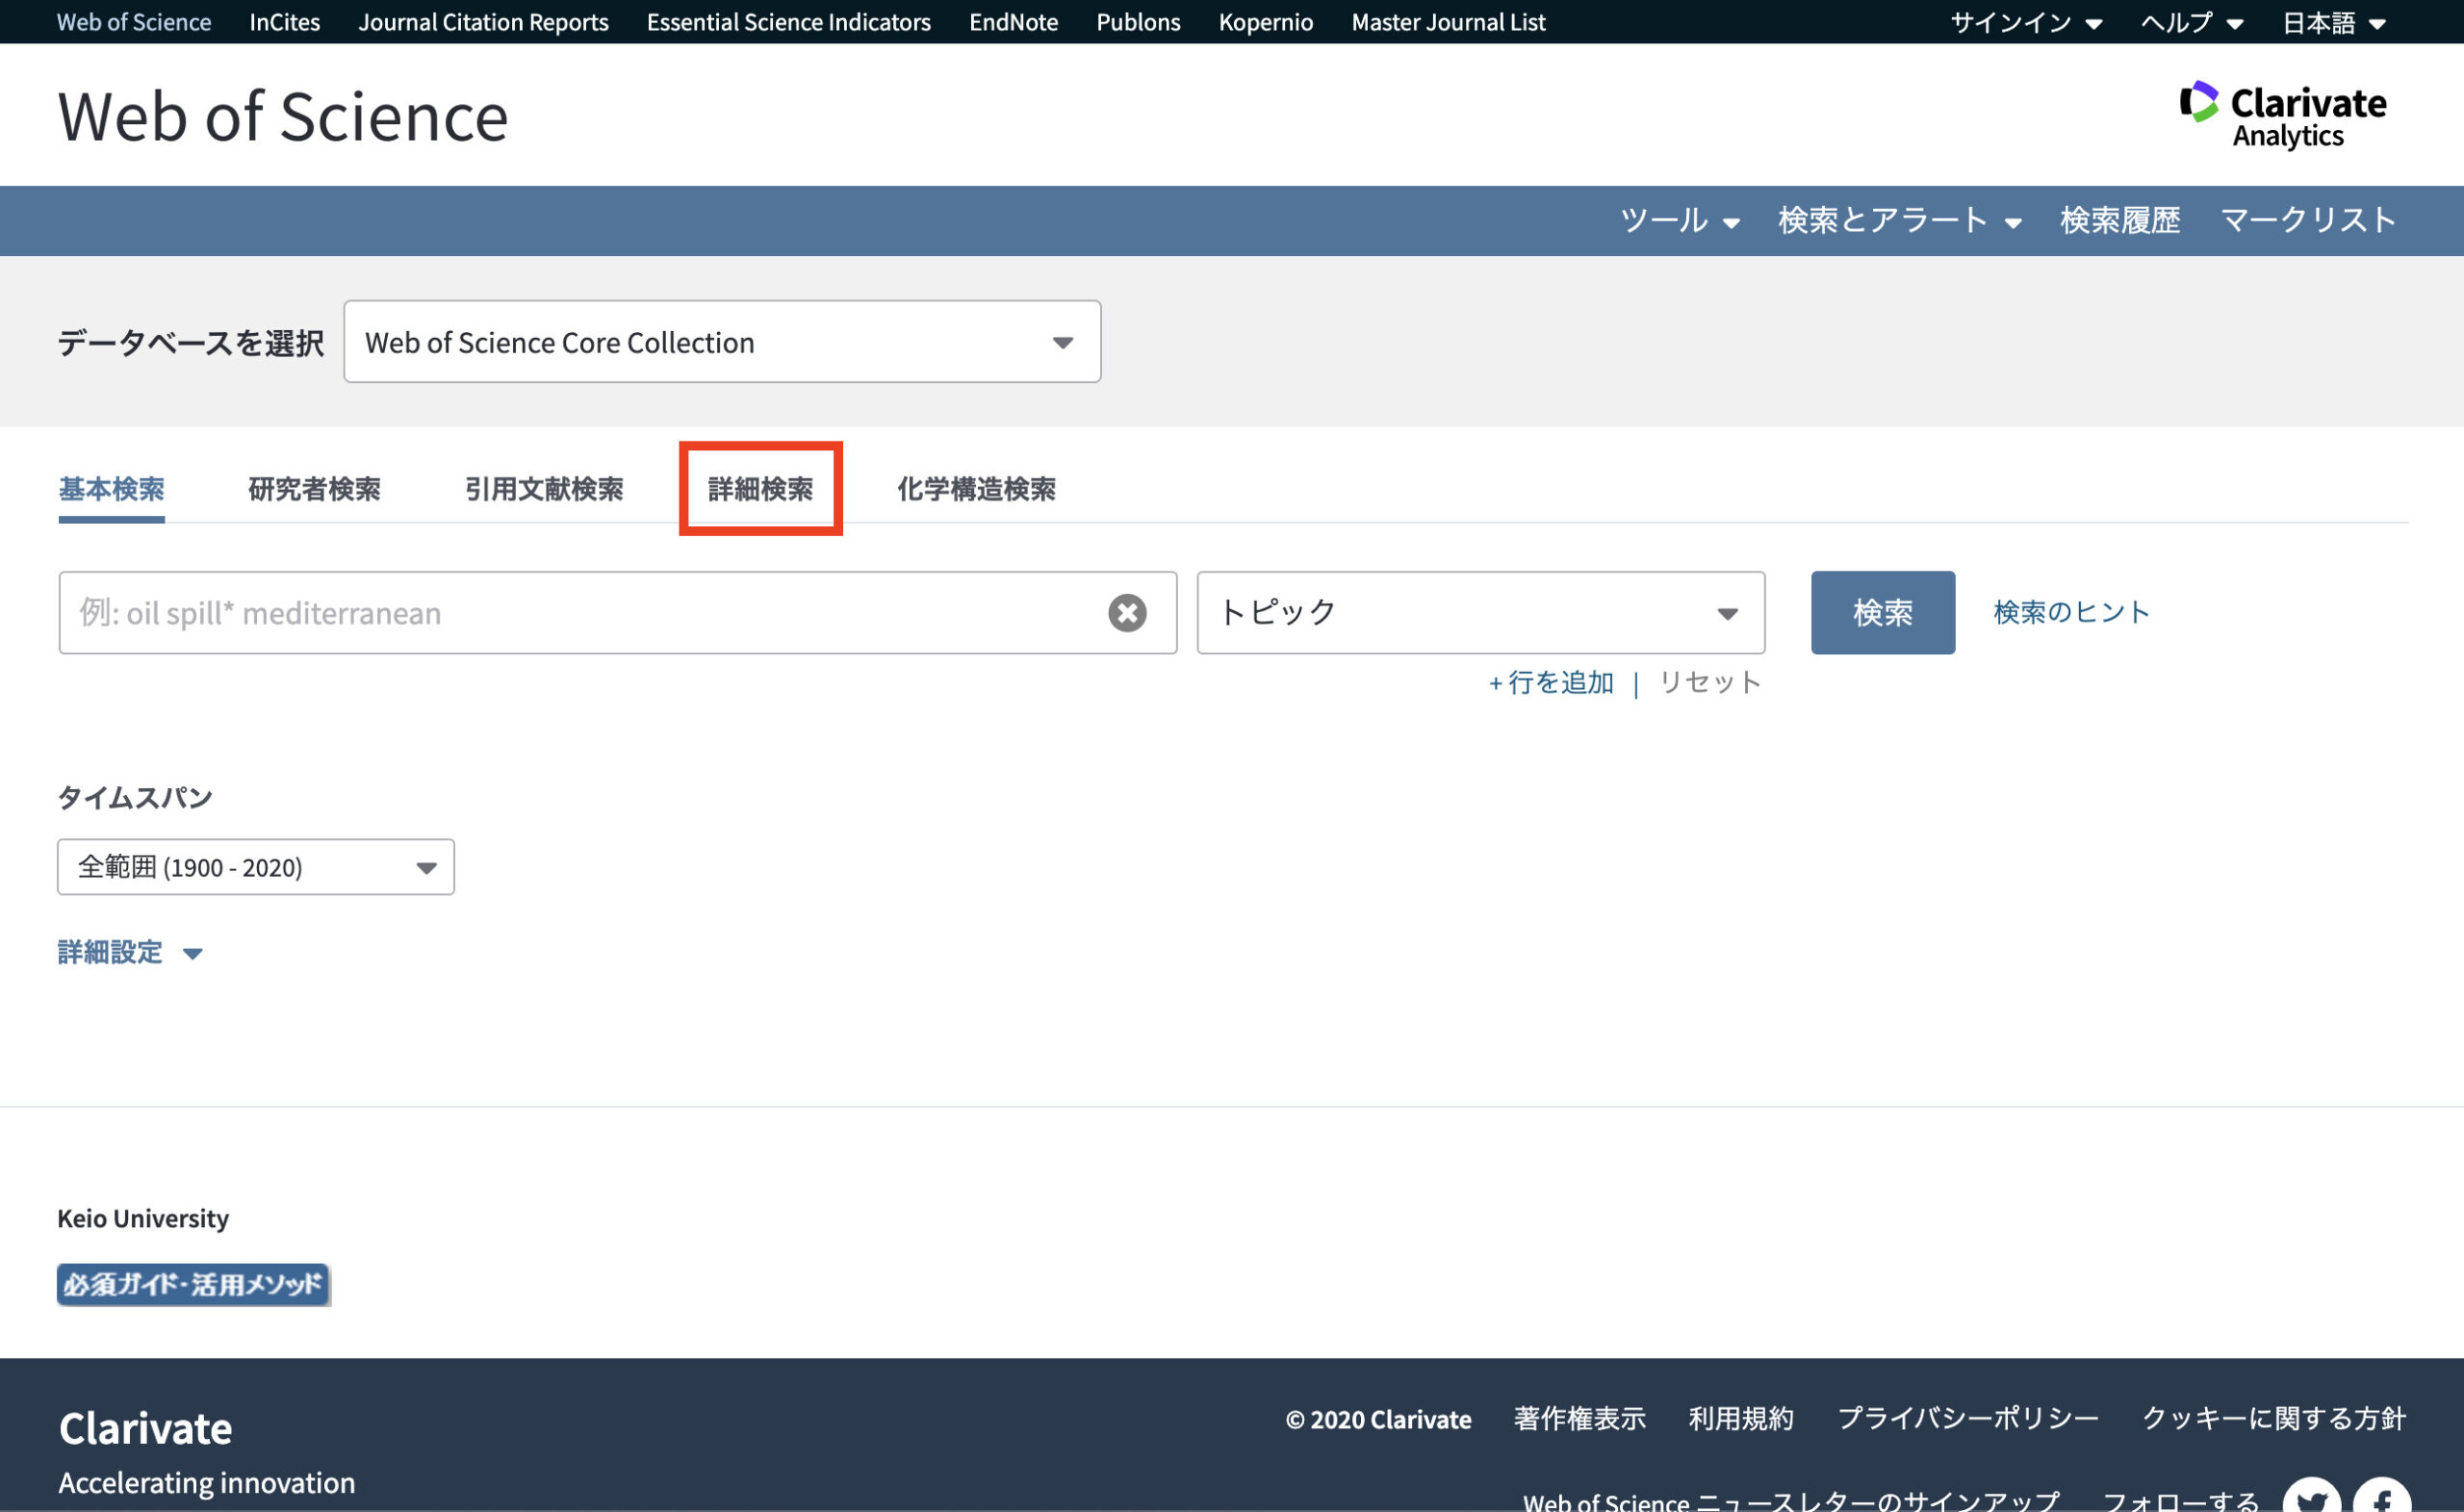Switch to the 詳細検索 tab
The height and width of the screenshot is (1512, 2464).
click(x=760, y=489)
